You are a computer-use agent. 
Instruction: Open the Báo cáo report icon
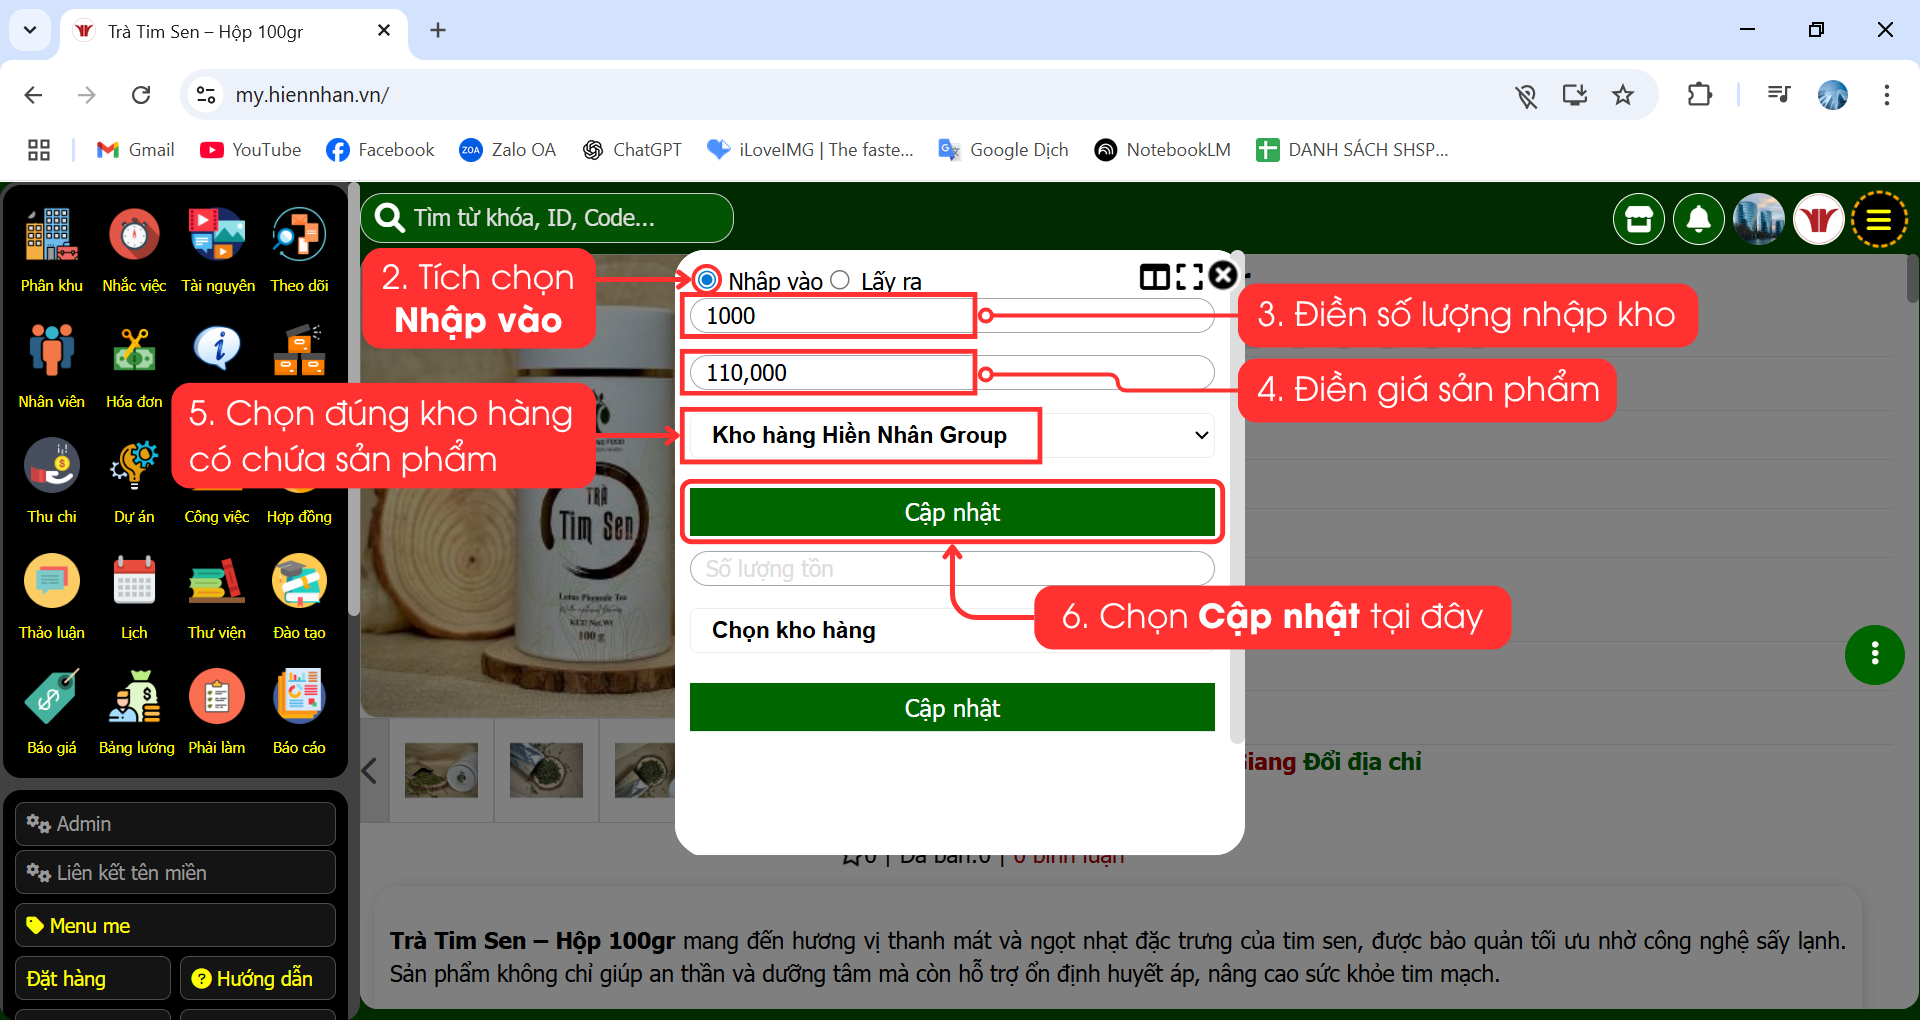coord(299,696)
